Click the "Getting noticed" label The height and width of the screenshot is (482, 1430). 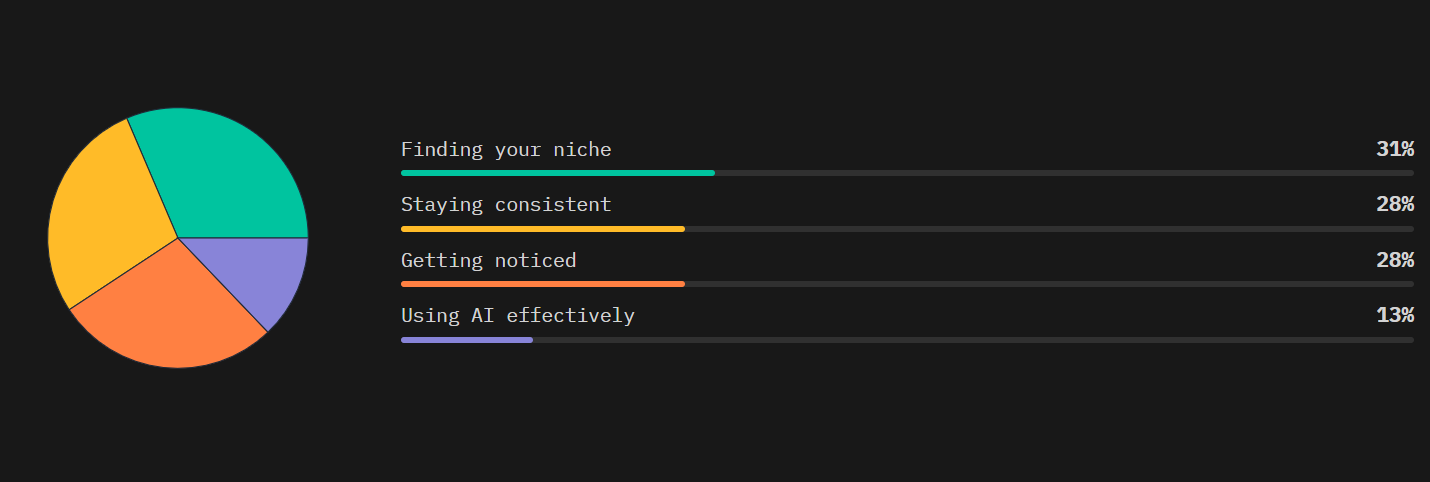pos(488,261)
